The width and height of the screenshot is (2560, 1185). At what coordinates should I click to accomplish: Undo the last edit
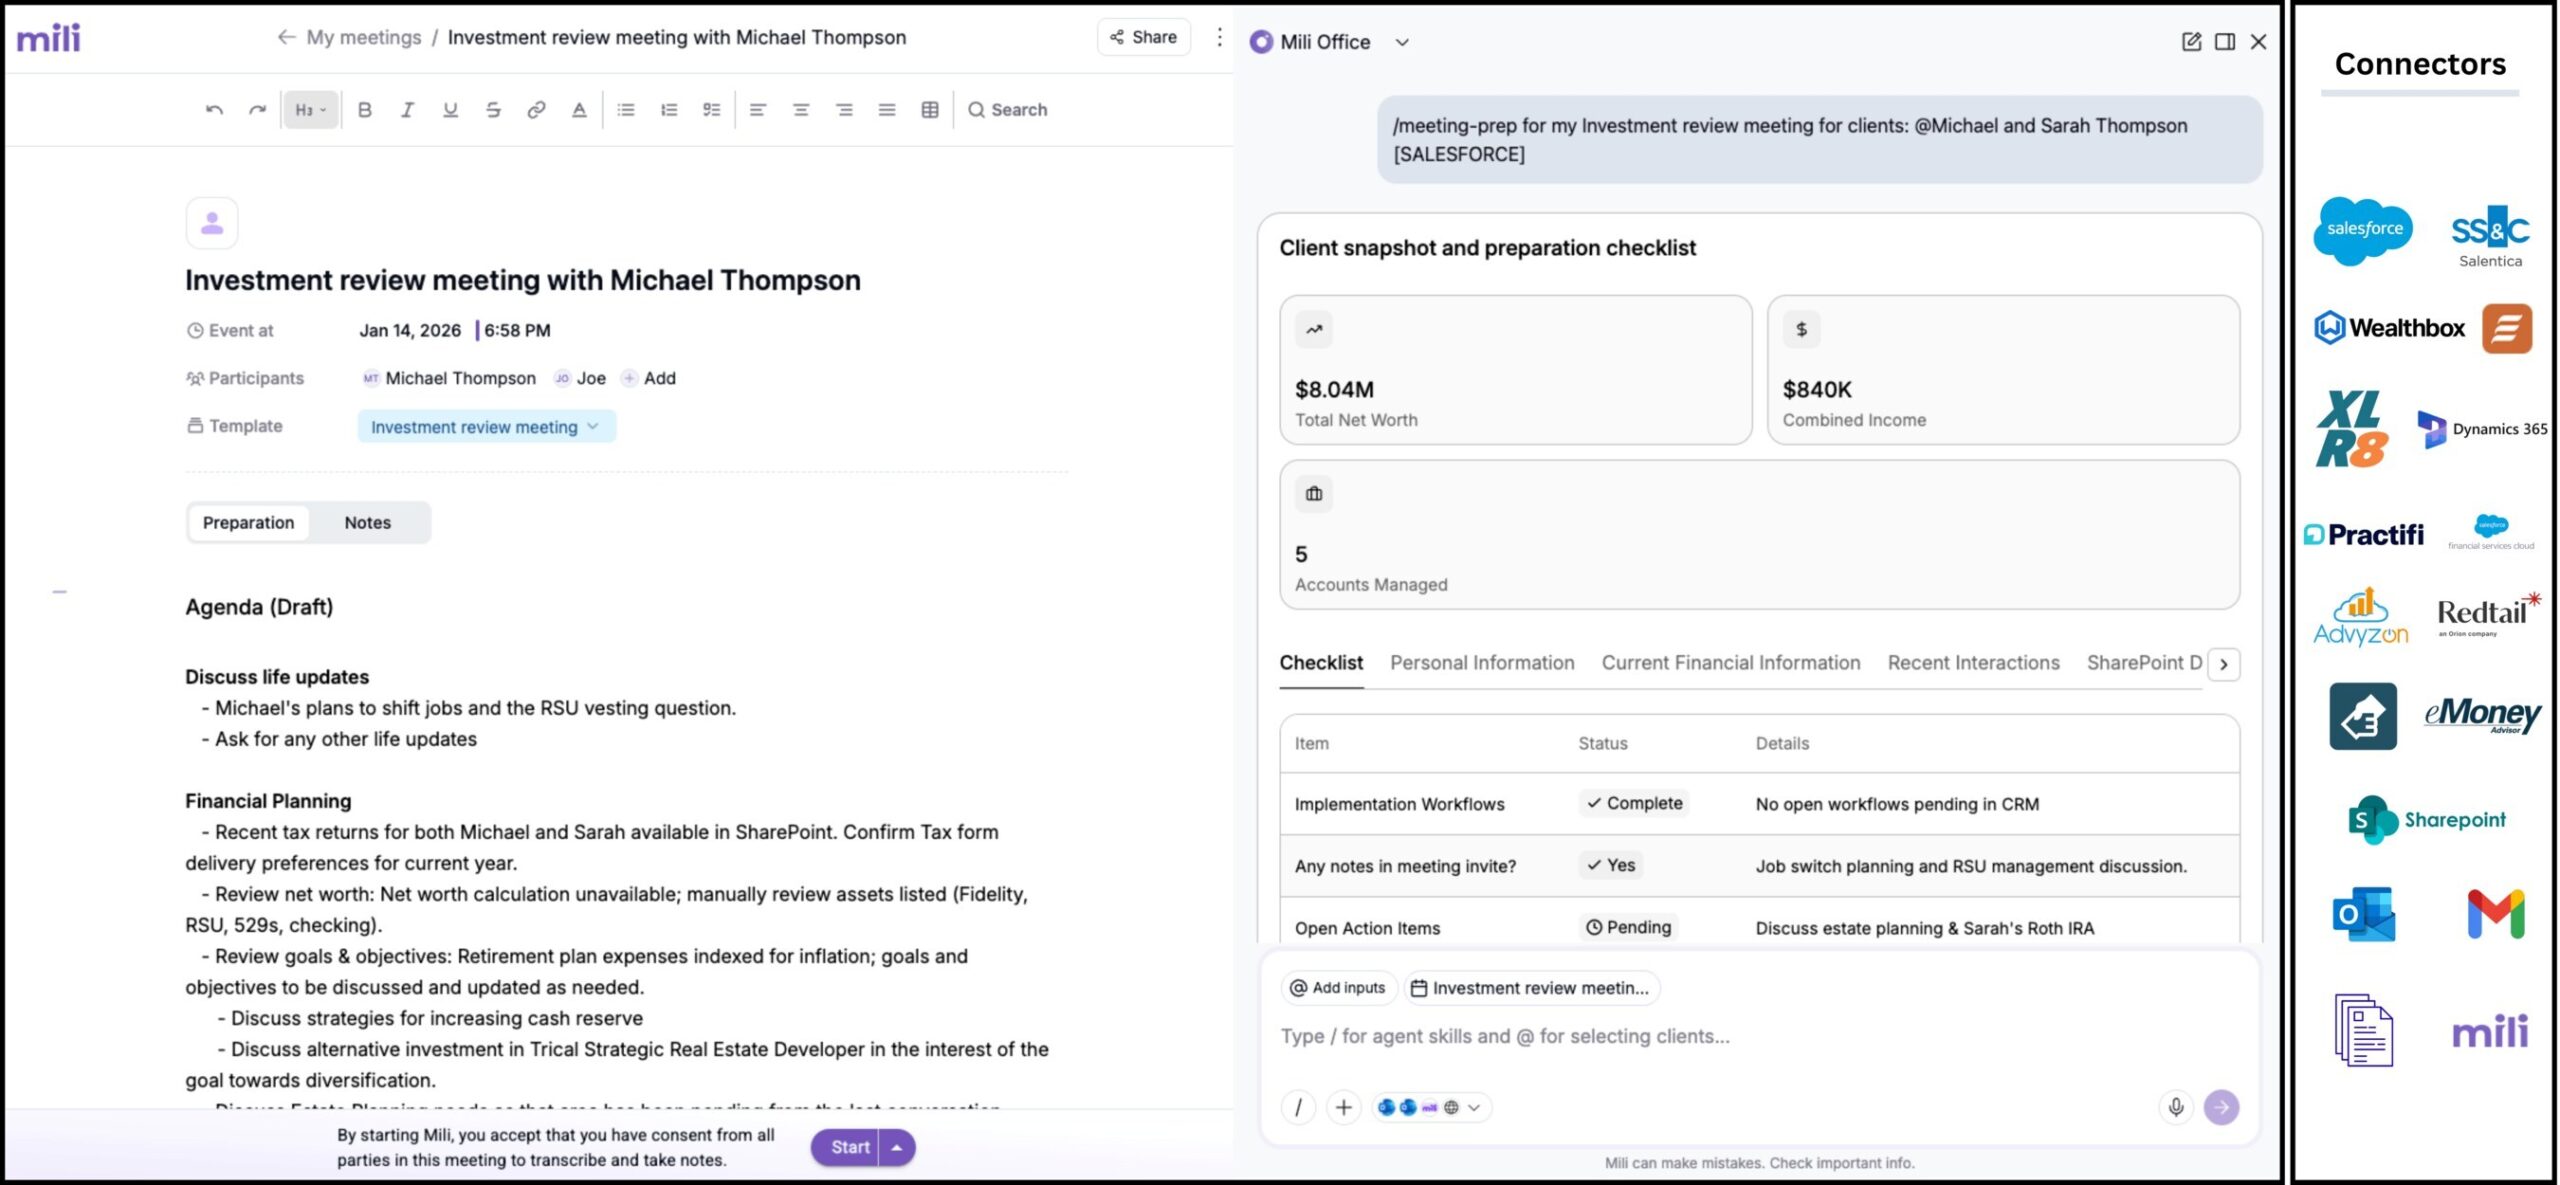(212, 109)
